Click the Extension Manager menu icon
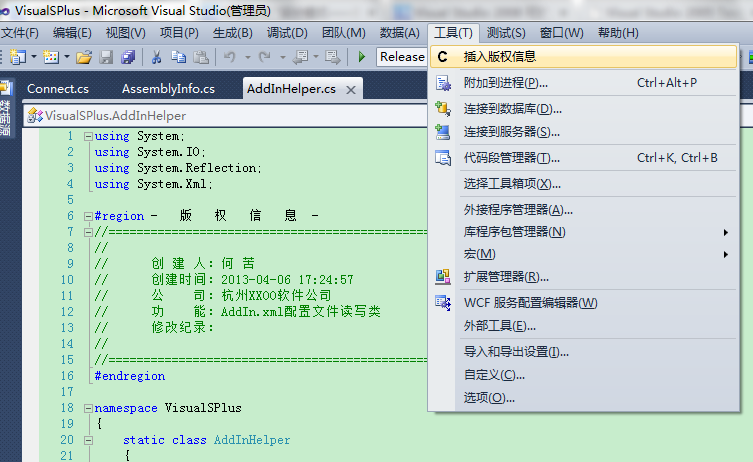Screen dimensions: 753x462 (x=443, y=277)
